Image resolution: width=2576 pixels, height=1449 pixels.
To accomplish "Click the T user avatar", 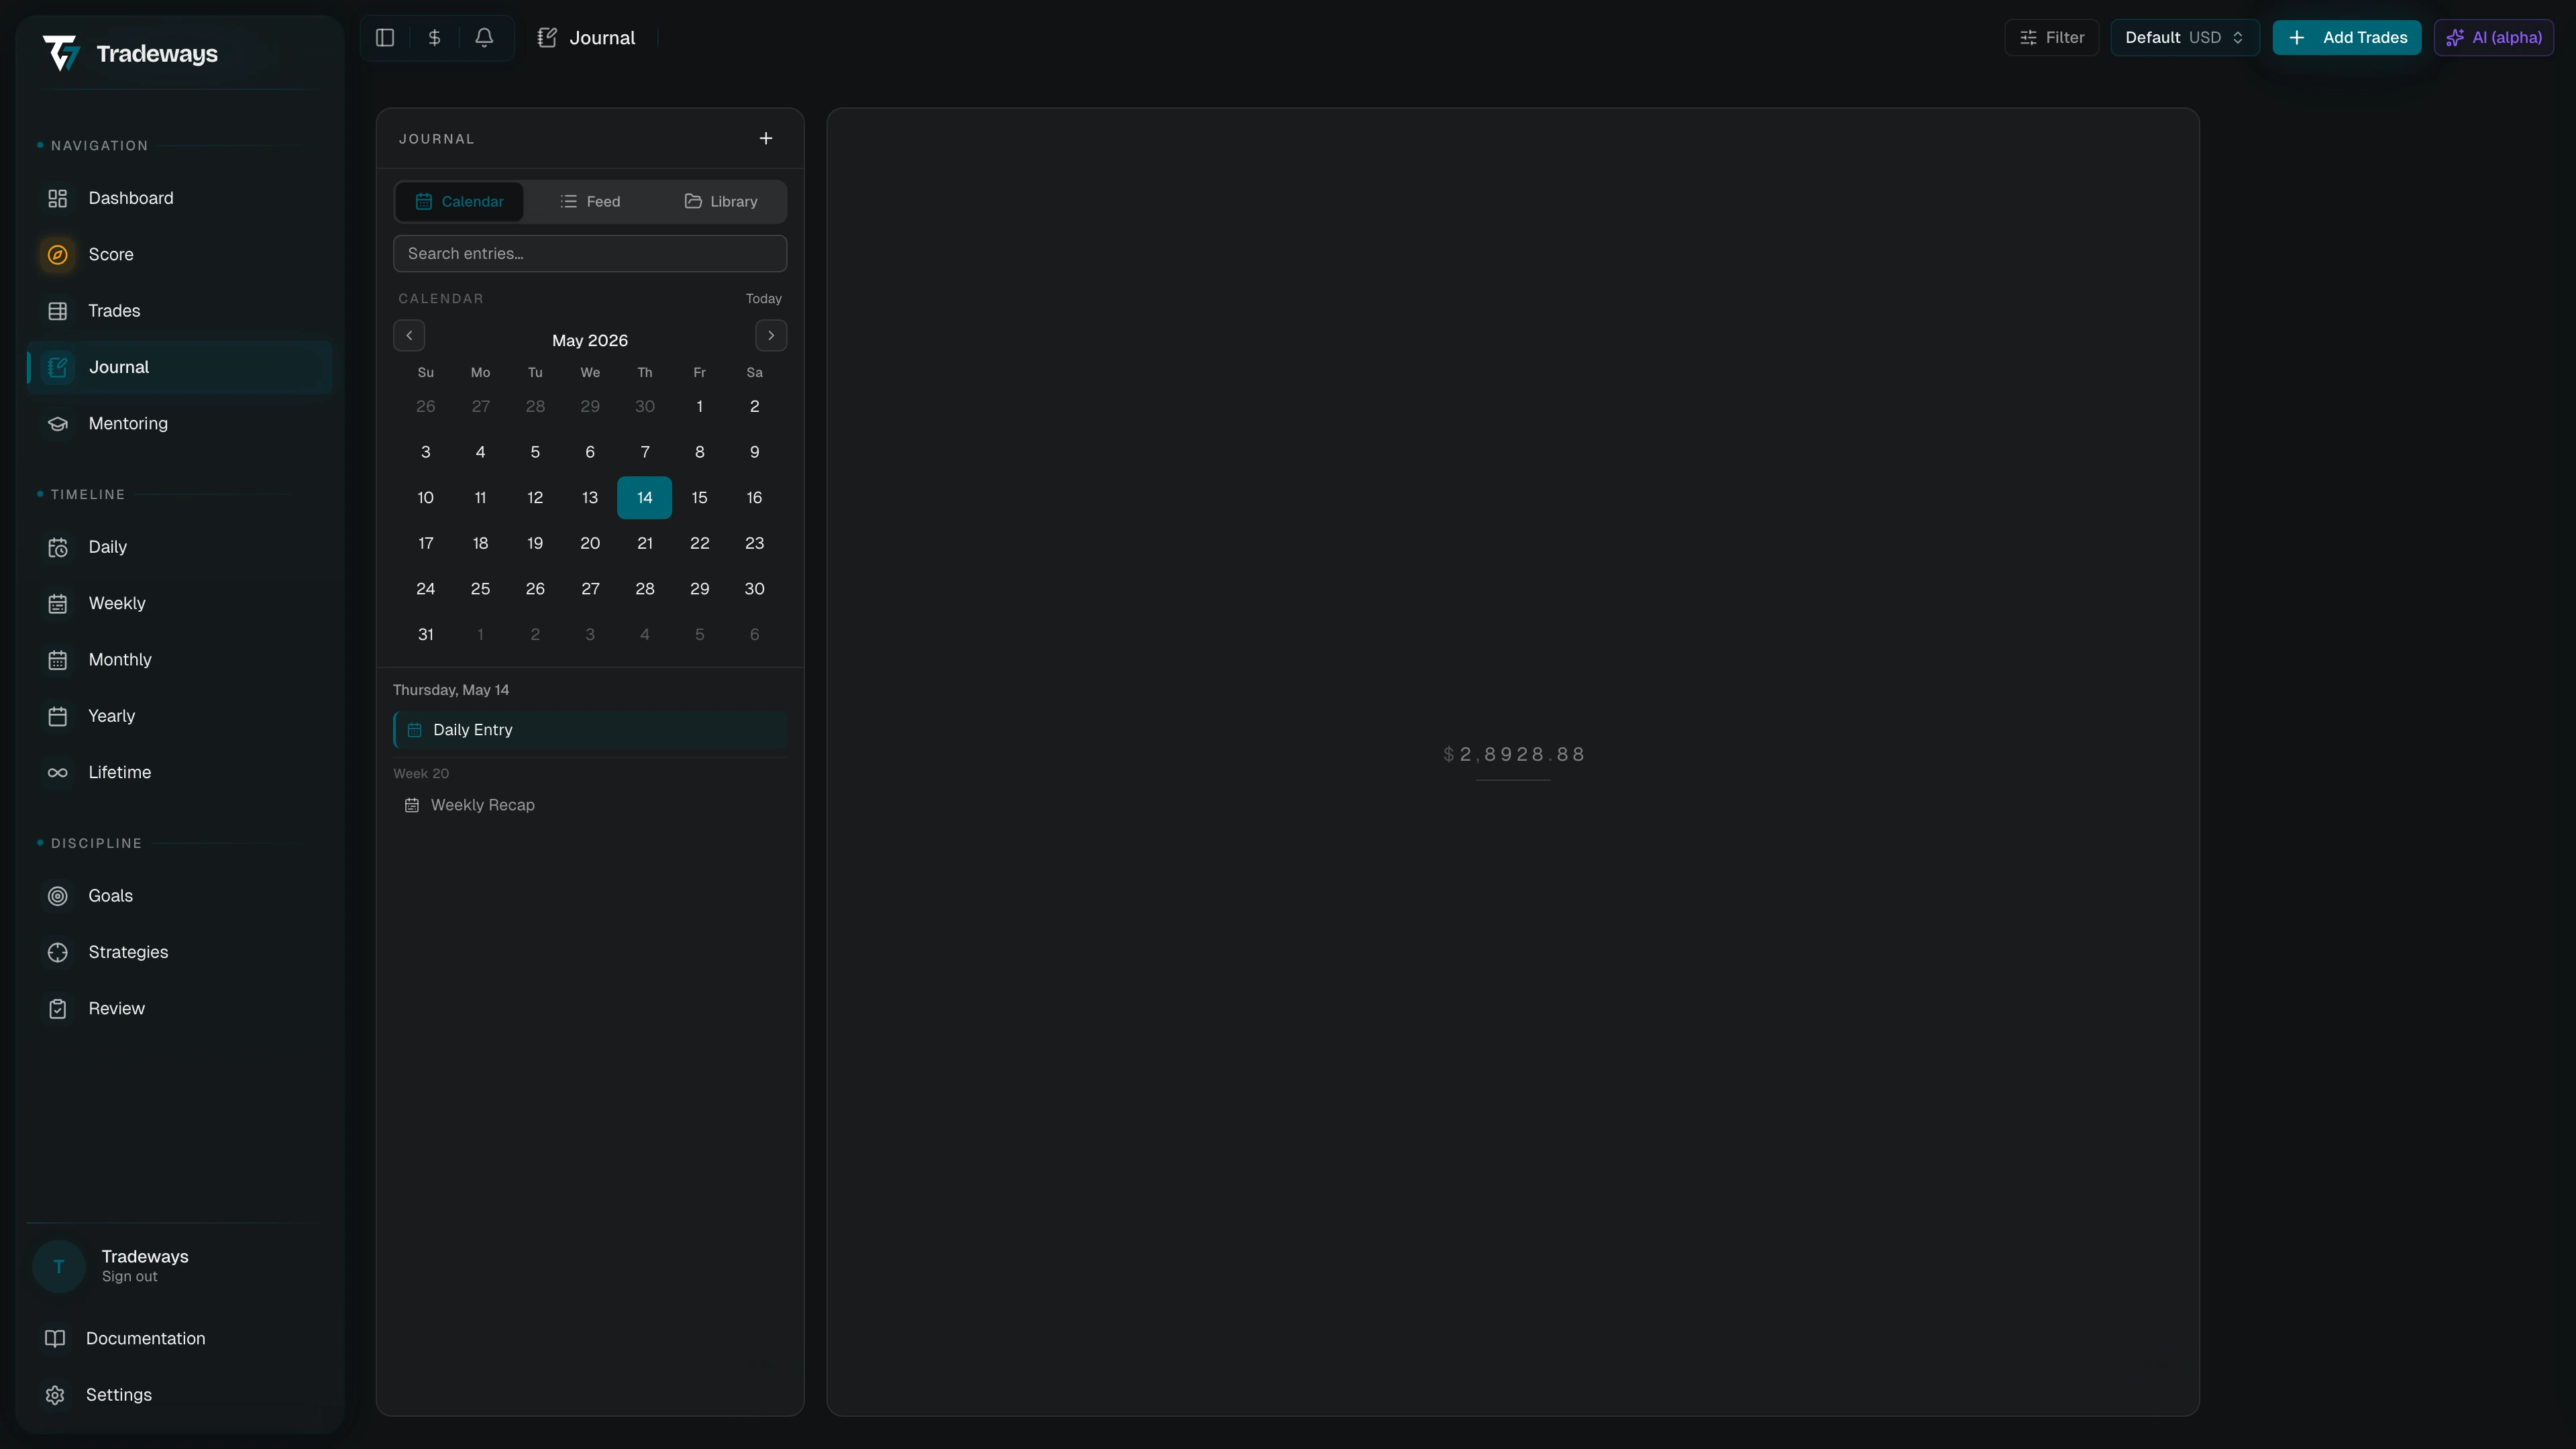I will 59,1266.
